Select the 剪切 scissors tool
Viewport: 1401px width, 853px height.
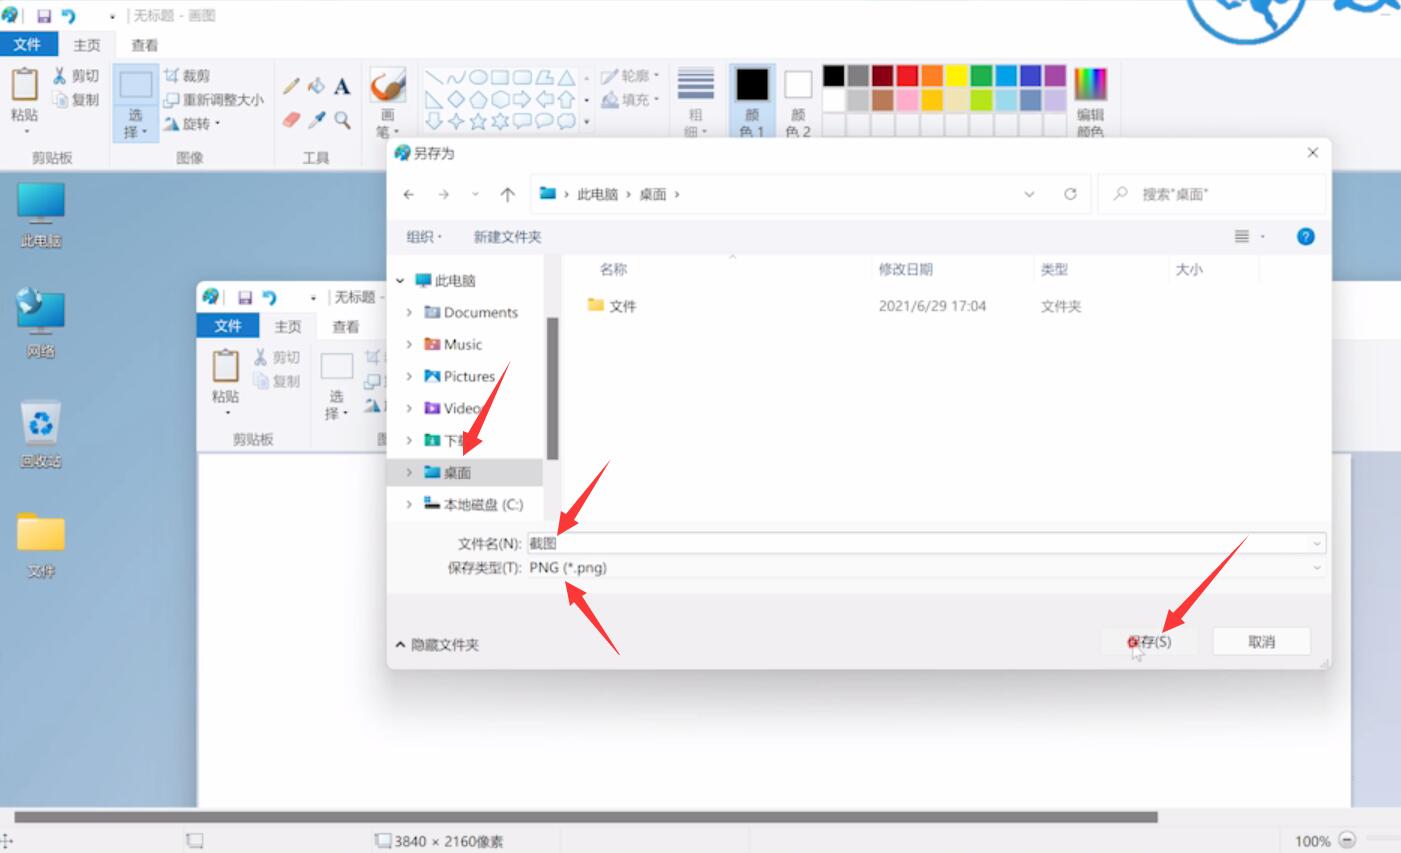[76, 76]
